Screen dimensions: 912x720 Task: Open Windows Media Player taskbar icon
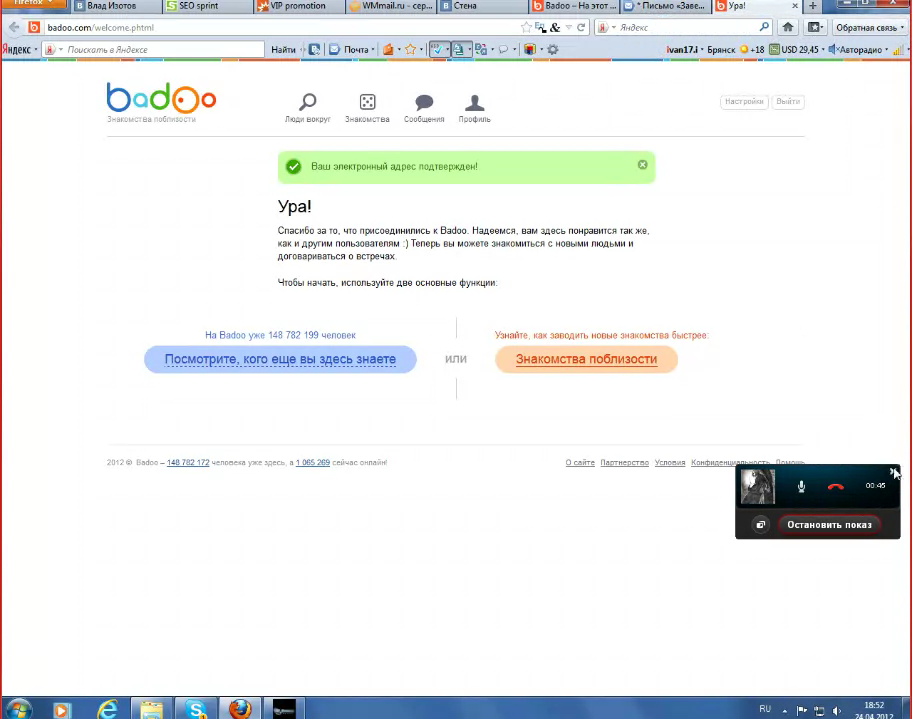[62, 710]
